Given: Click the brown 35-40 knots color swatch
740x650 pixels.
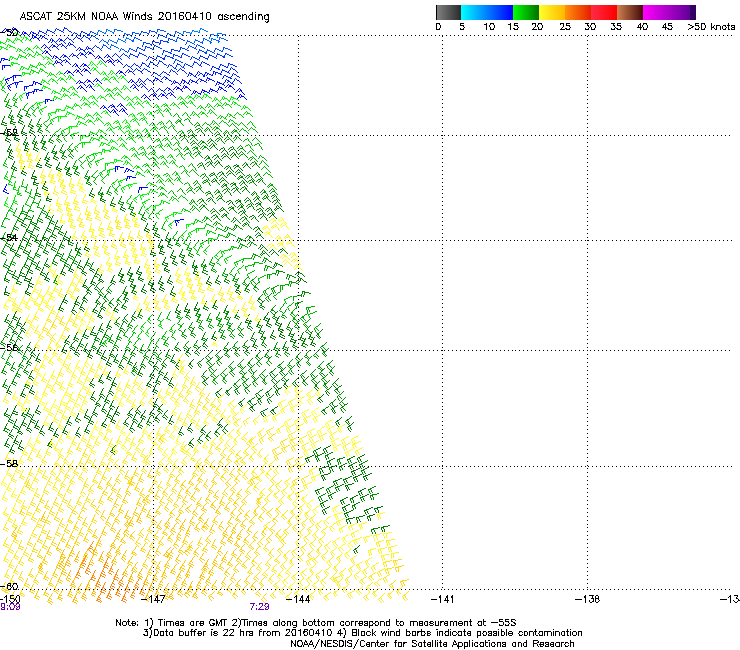Looking at the screenshot, I should click(630, 12).
